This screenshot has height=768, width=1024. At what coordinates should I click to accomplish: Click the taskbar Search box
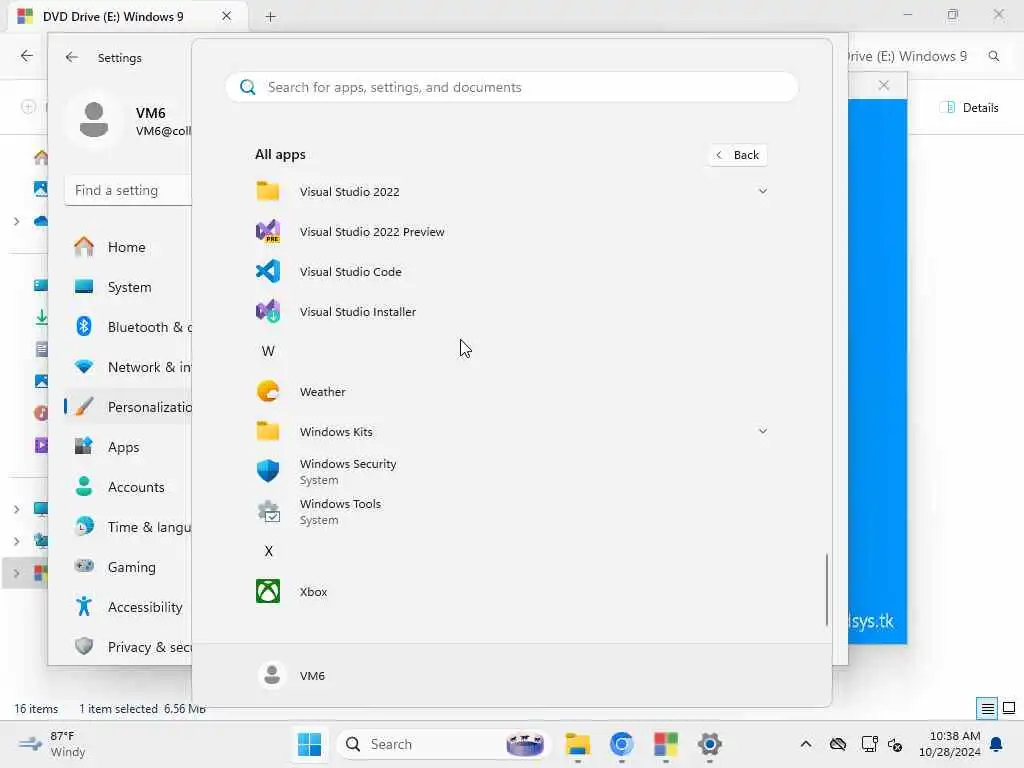[x=443, y=744]
